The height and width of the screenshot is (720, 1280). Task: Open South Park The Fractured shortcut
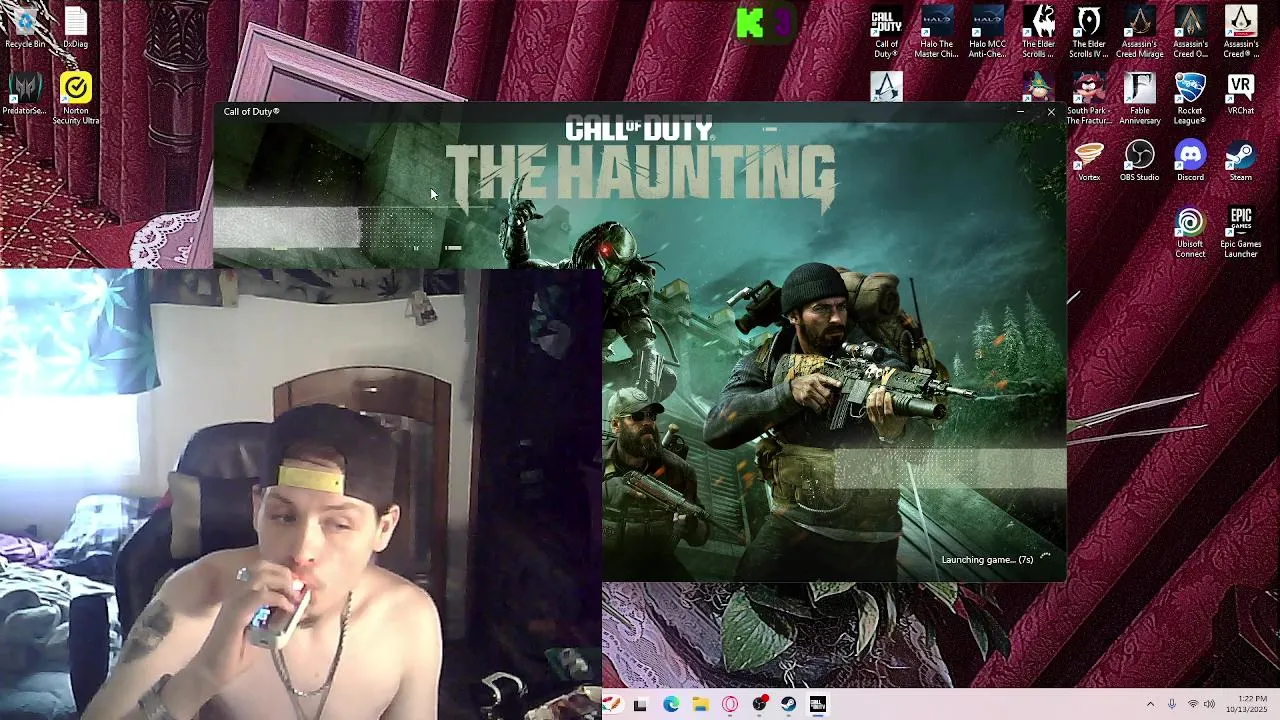[x=1088, y=100]
